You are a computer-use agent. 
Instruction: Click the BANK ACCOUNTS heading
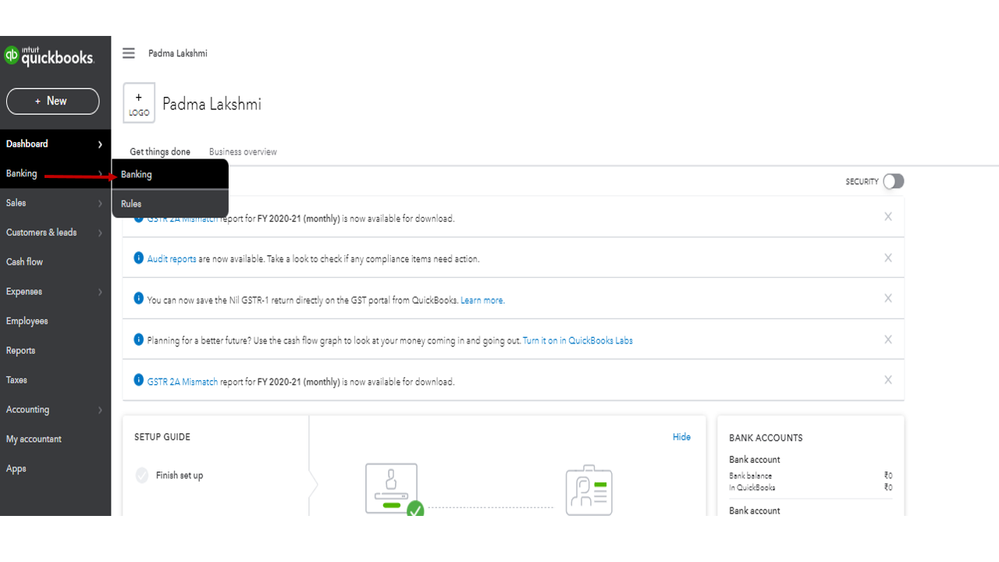coord(766,438)
